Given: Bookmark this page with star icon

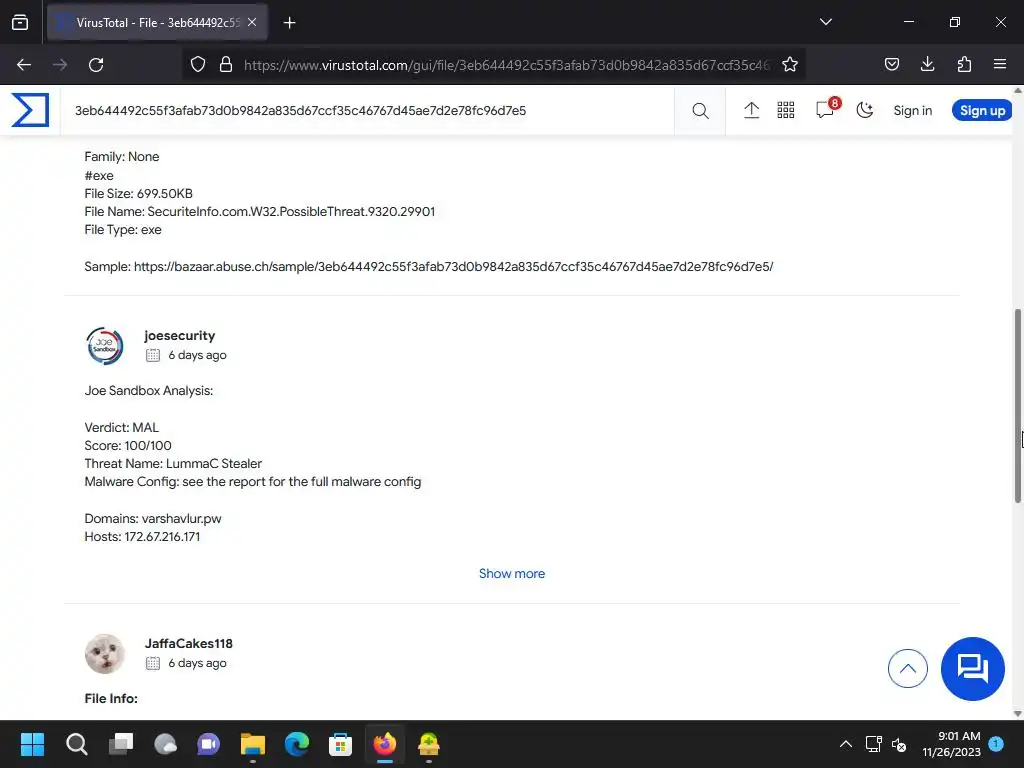Looking at the screenshot, I should pos(790,65).
